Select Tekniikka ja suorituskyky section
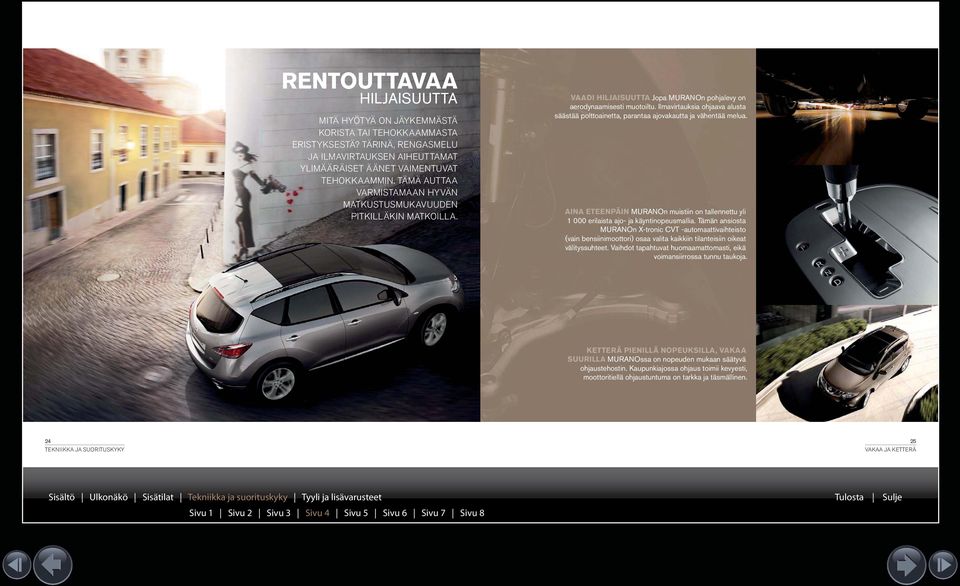Screen dimensions: 960x586 (x=238, y=497)
